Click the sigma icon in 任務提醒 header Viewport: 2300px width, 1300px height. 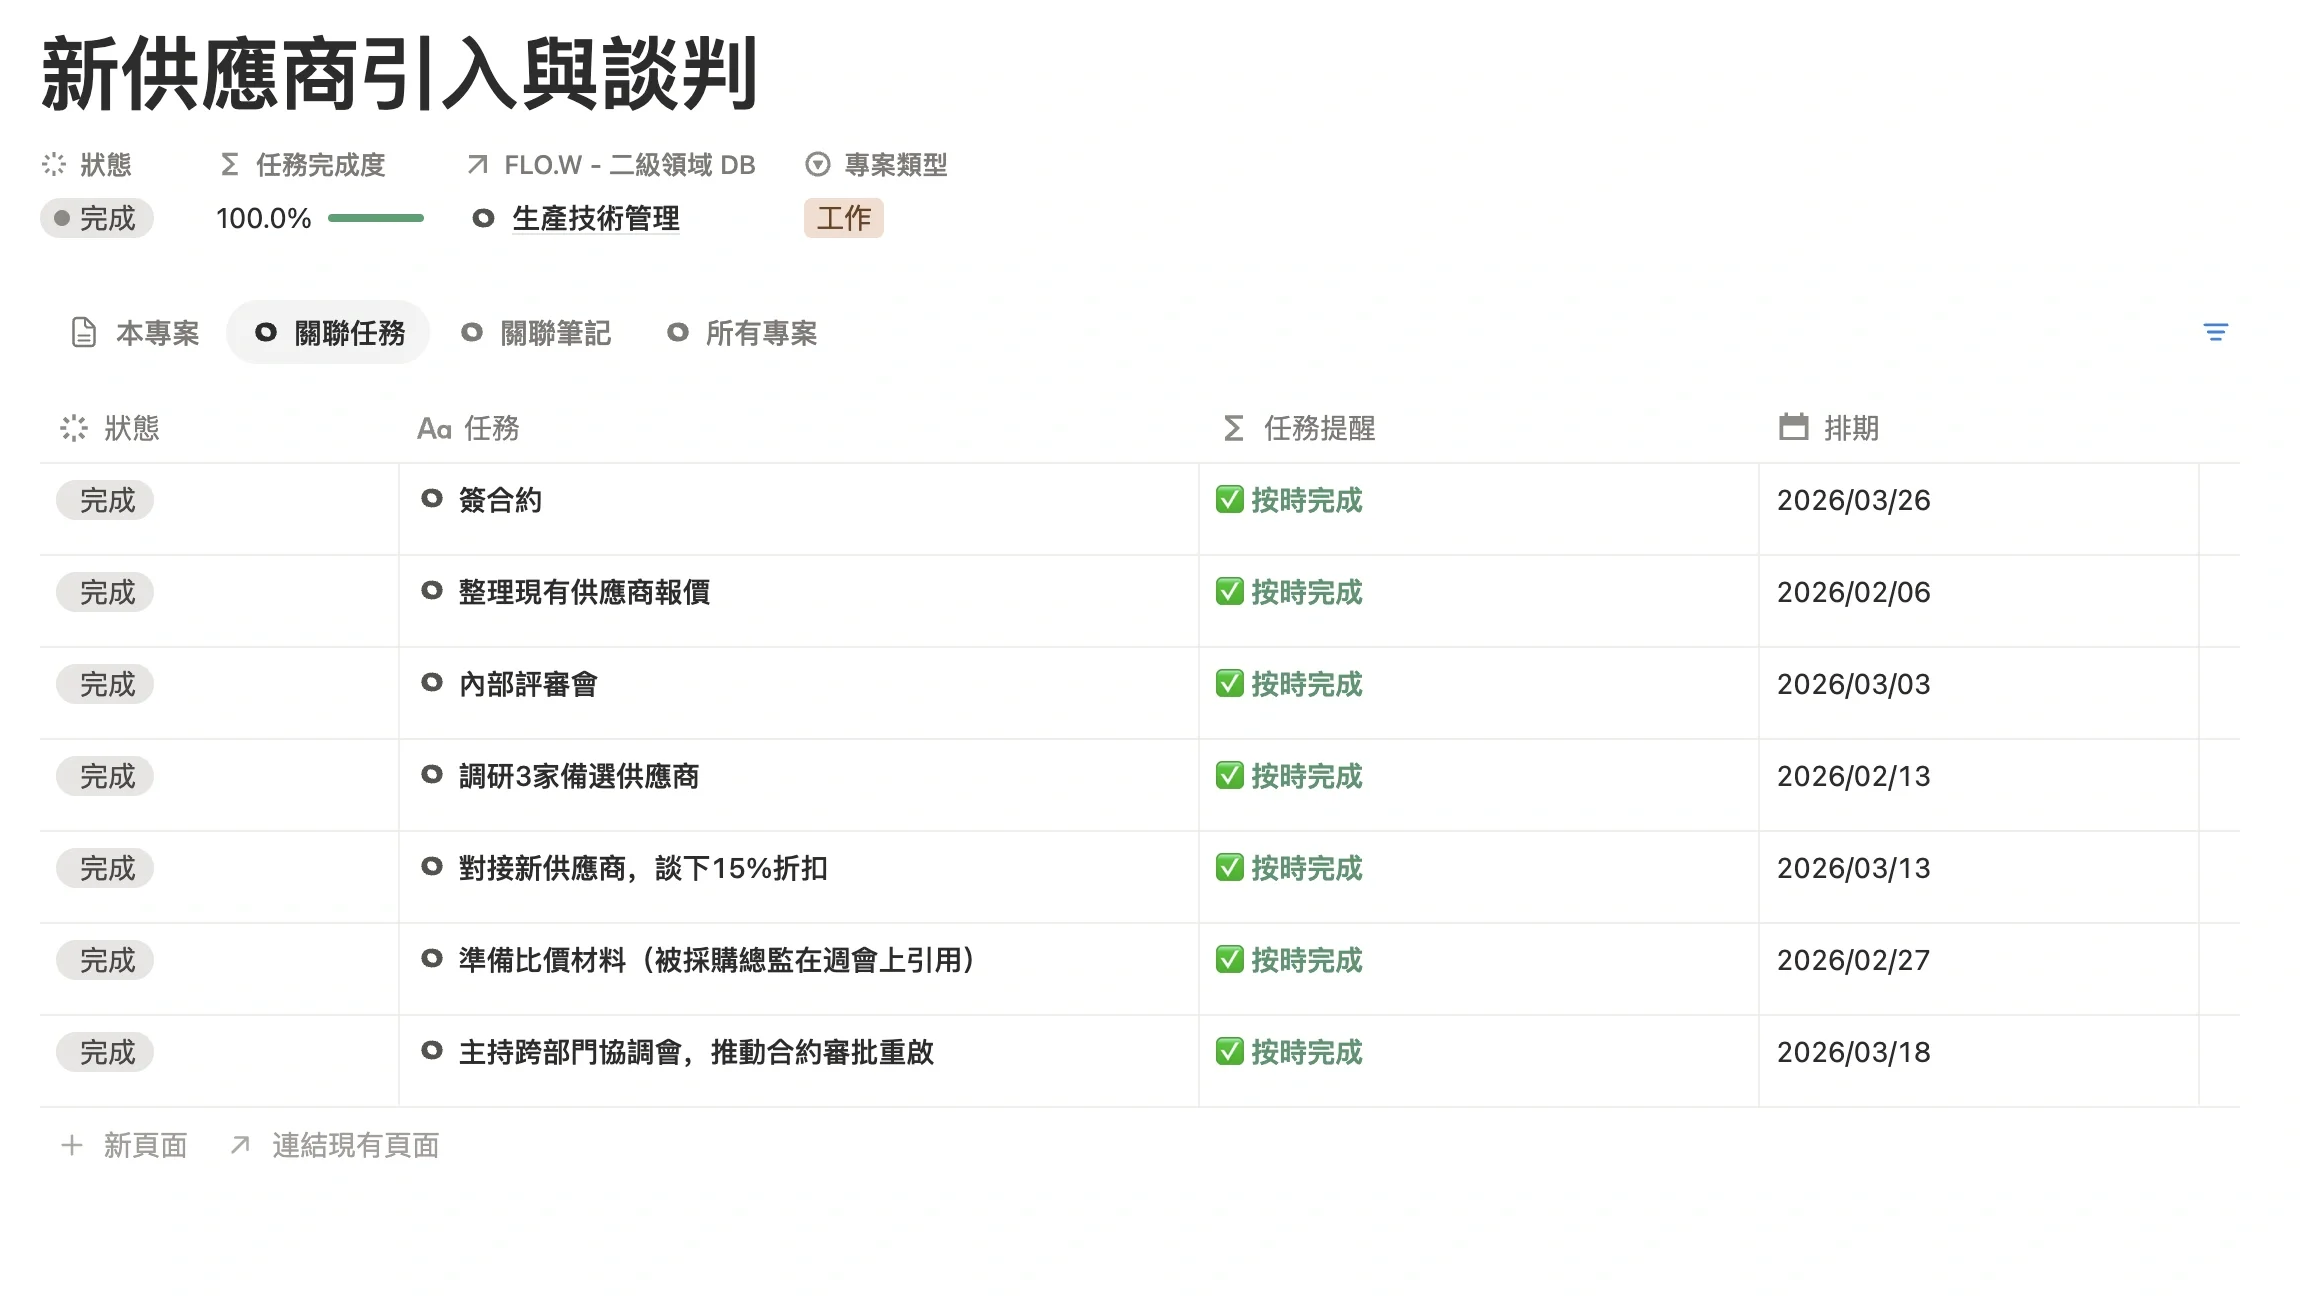tap(1234, 428)
